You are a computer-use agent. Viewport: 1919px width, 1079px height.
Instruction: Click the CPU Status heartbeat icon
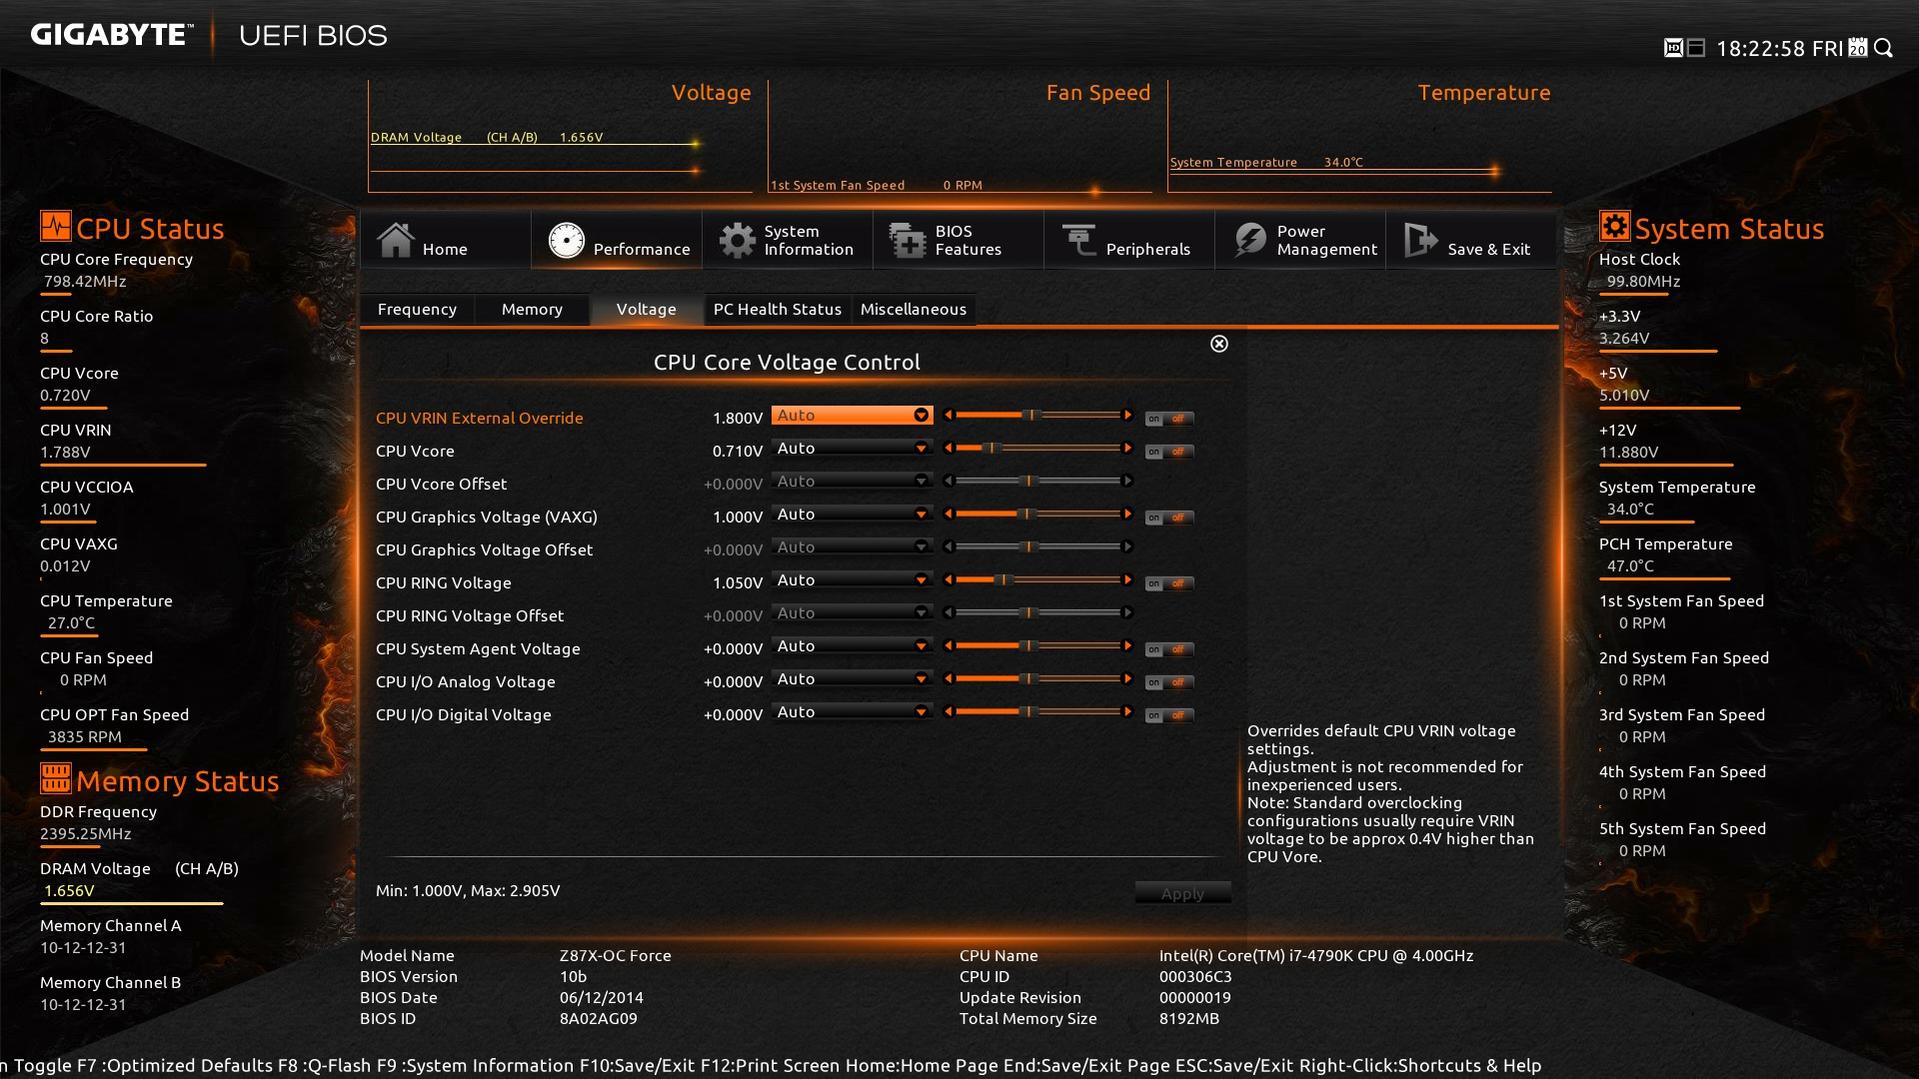55,226
